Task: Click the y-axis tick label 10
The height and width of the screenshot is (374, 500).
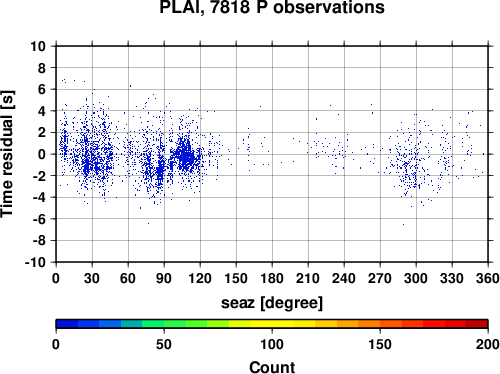Action: (x=38, y=46)
